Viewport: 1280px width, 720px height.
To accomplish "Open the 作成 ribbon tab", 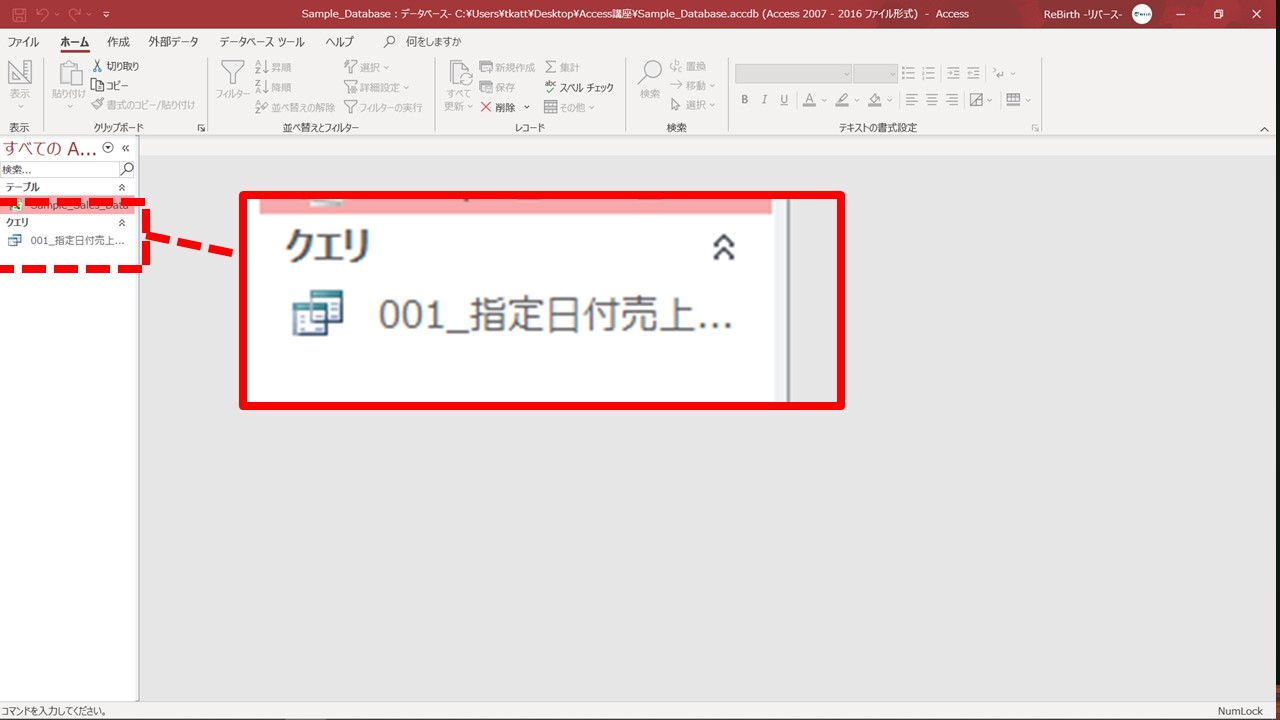I will coord(118,42).
